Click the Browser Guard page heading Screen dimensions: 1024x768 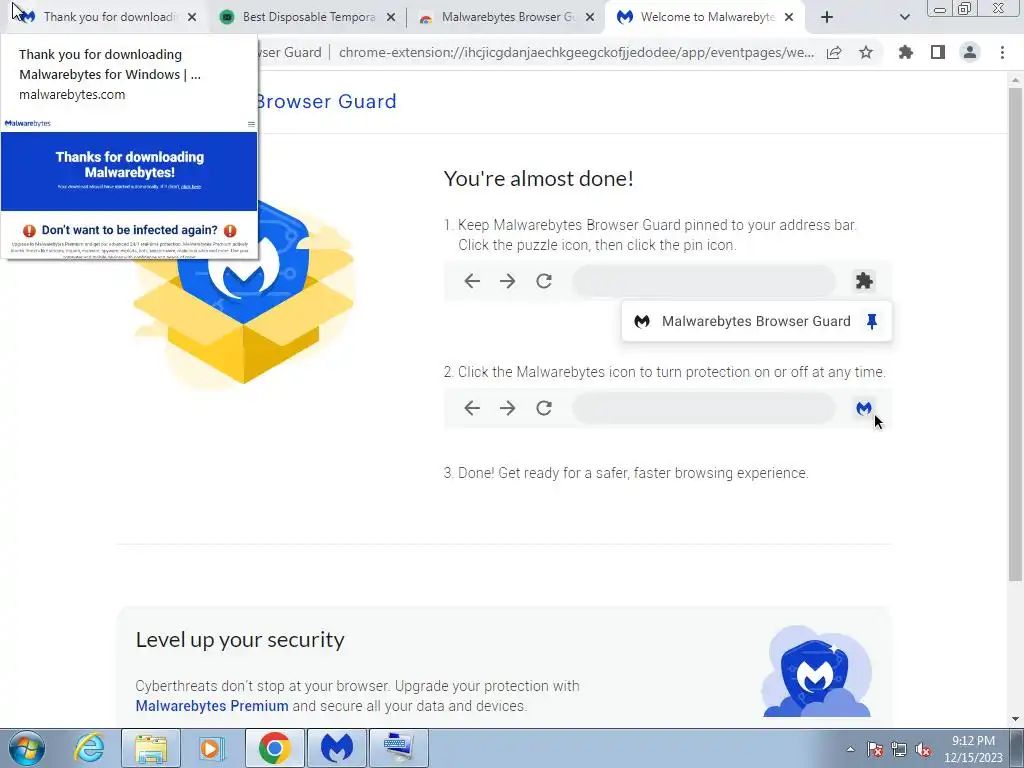tap(325, 102)
